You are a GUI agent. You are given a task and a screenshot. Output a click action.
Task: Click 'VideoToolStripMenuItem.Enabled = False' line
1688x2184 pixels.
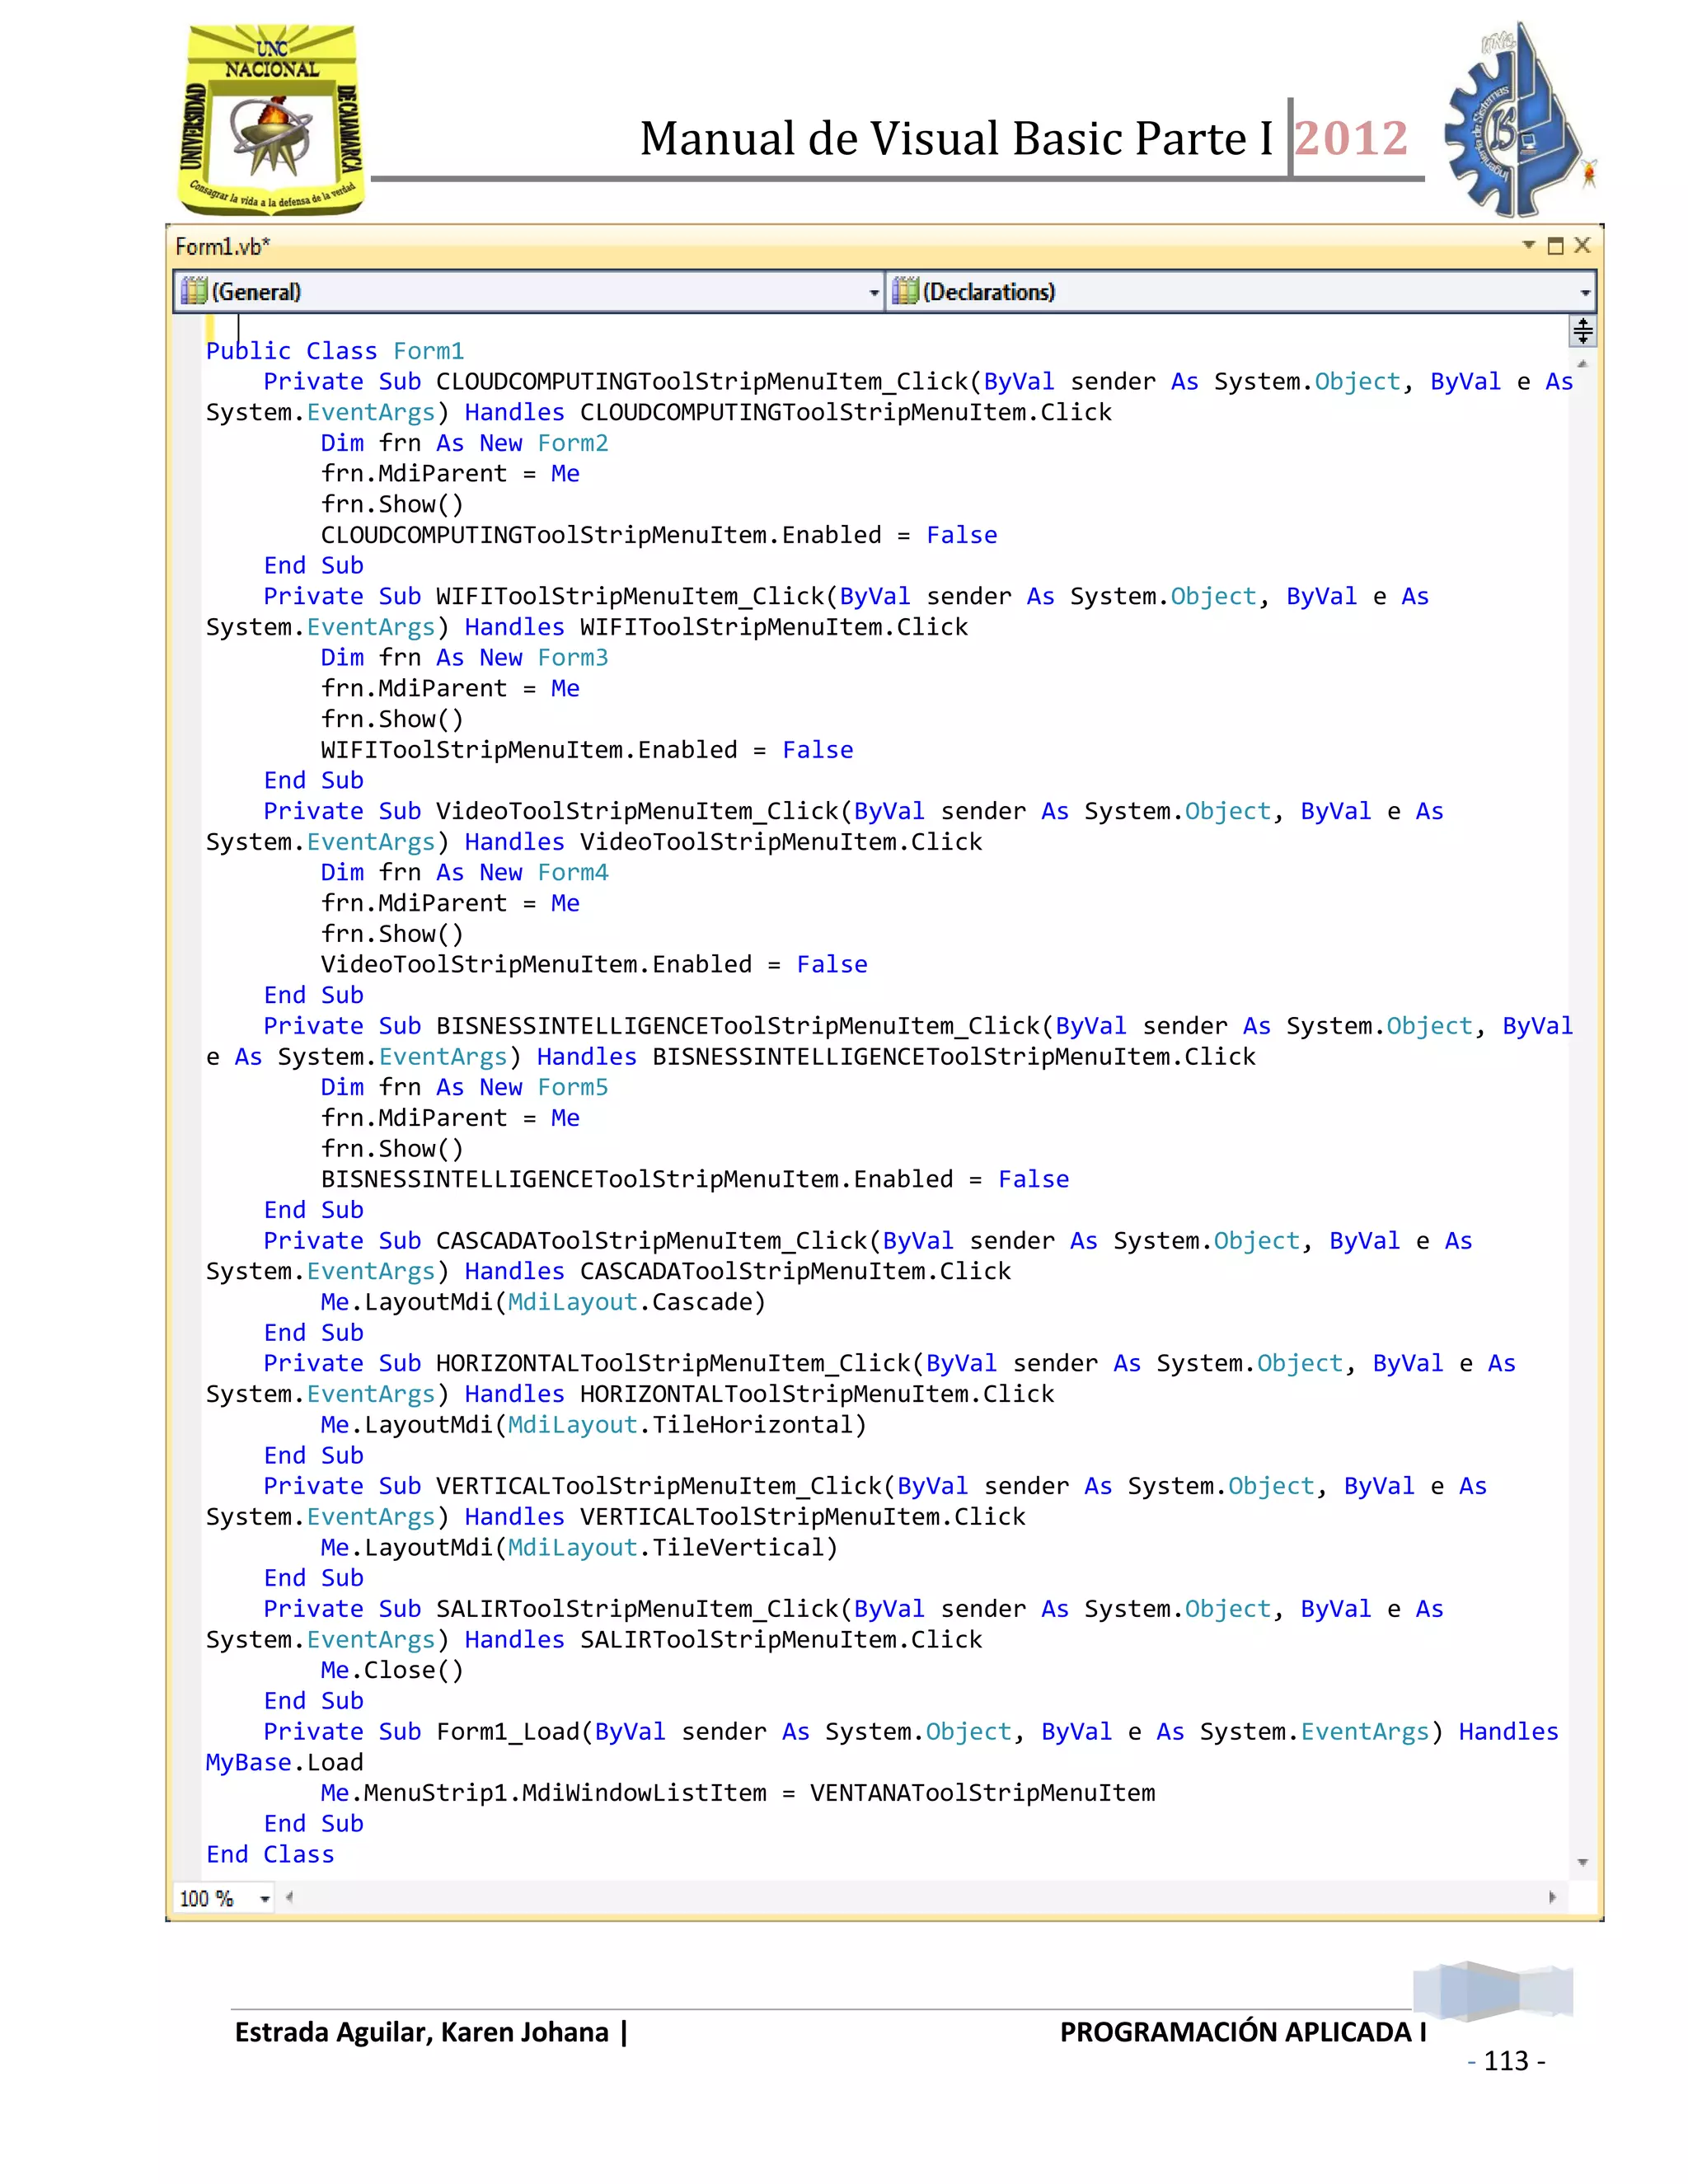(594, 965)
